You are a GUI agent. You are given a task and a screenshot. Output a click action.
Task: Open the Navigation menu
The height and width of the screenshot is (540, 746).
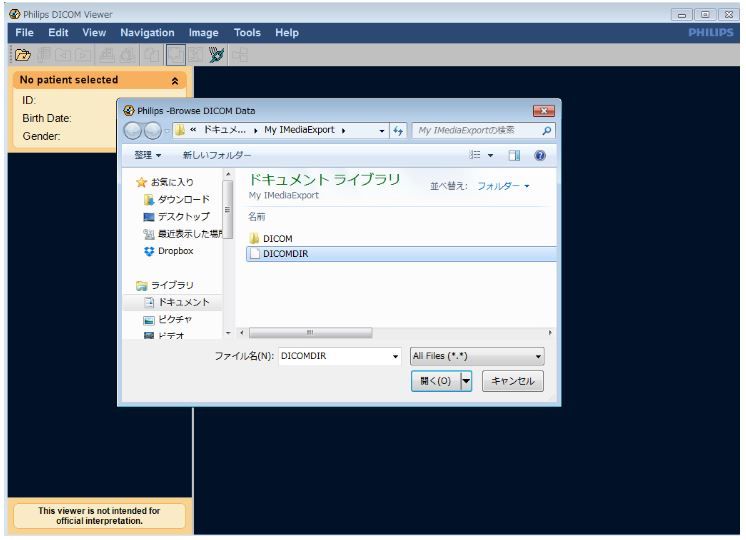click(147, 33)
